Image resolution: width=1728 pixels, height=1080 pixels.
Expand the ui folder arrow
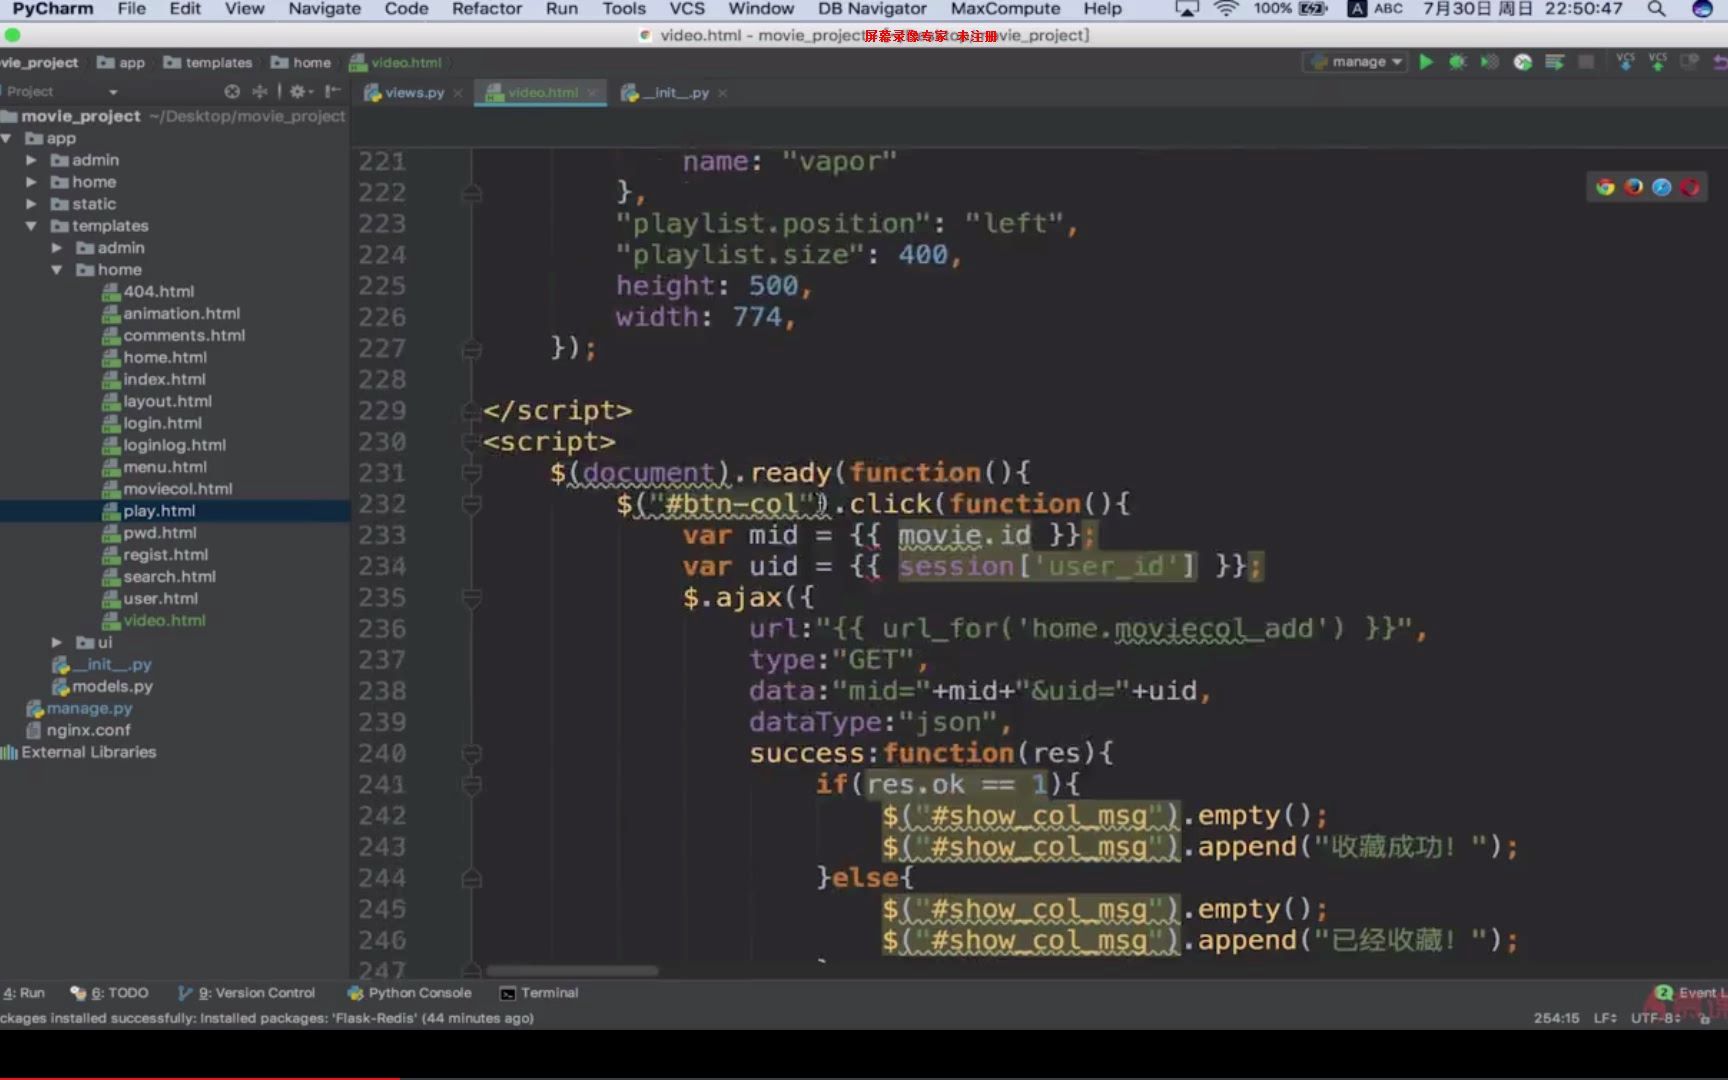point(57,642)
